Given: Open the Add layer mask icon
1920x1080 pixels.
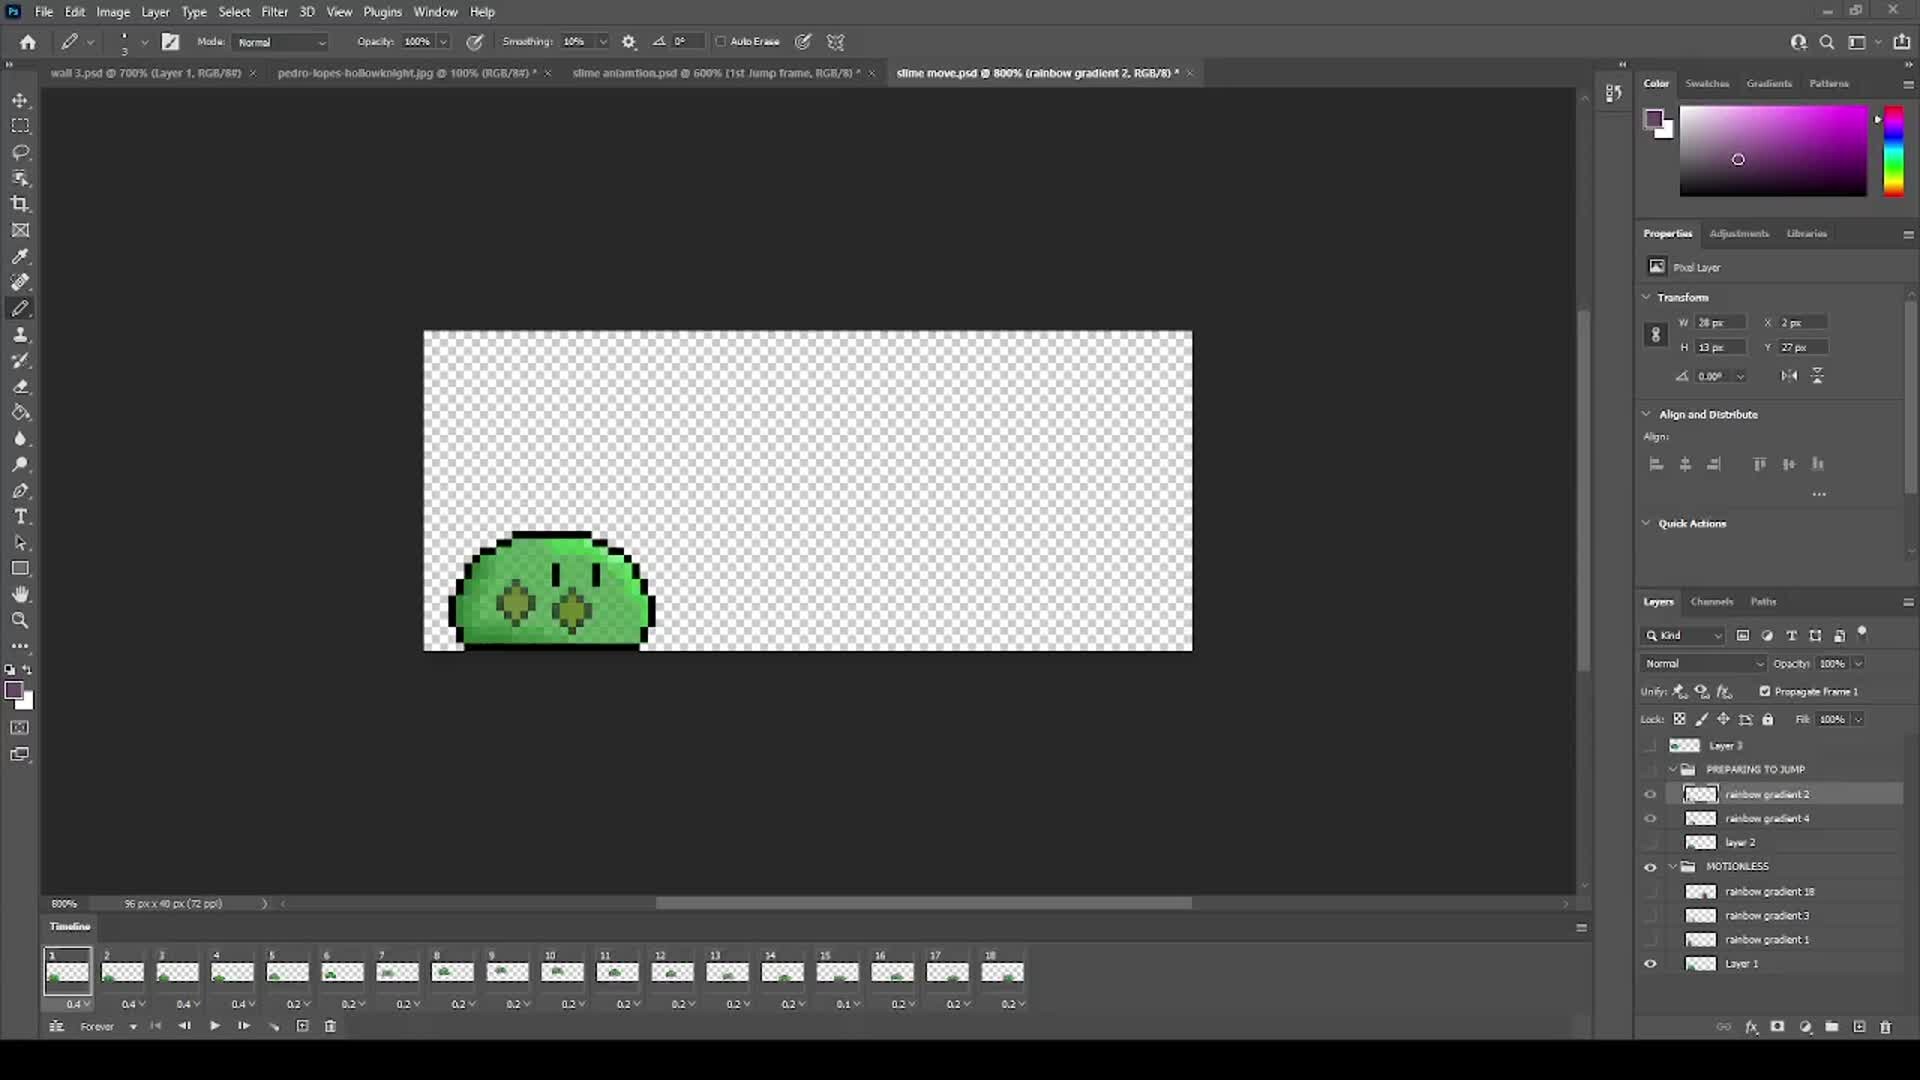Looking at the screenshot, I should coord(1777,1027).
